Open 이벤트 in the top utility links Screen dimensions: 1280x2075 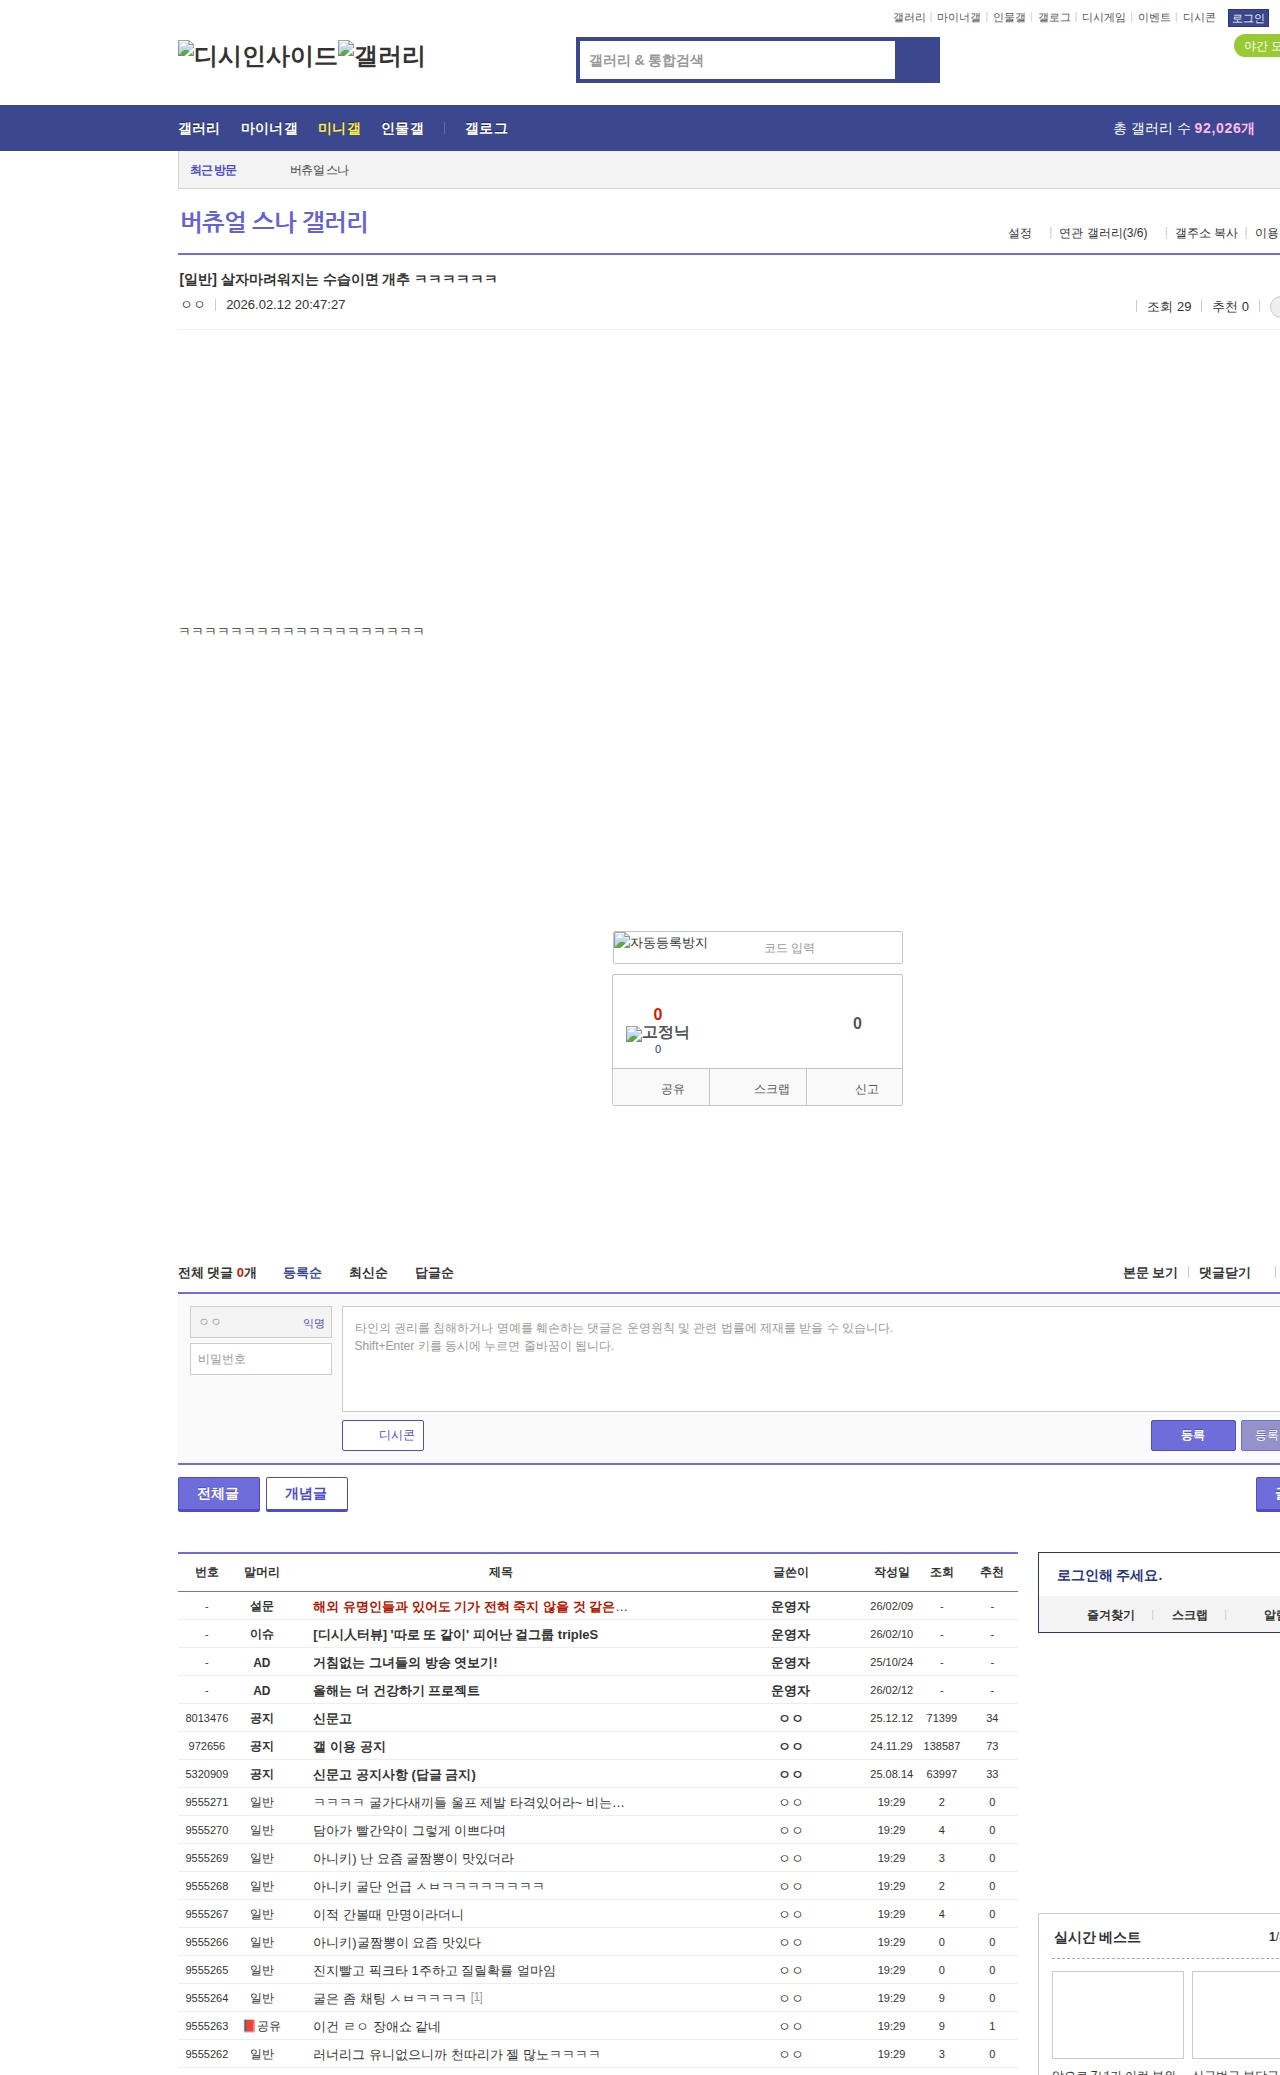pyautogui.click(x=1154, y=18)
